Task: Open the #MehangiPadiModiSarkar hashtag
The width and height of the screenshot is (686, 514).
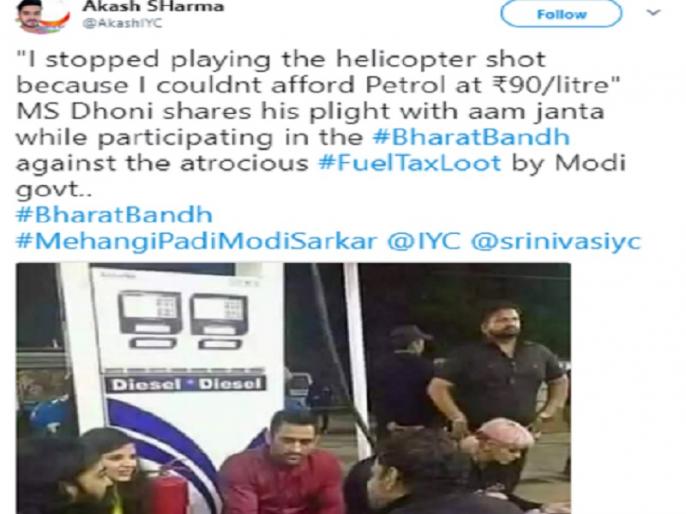Action: tap(196, 241)
